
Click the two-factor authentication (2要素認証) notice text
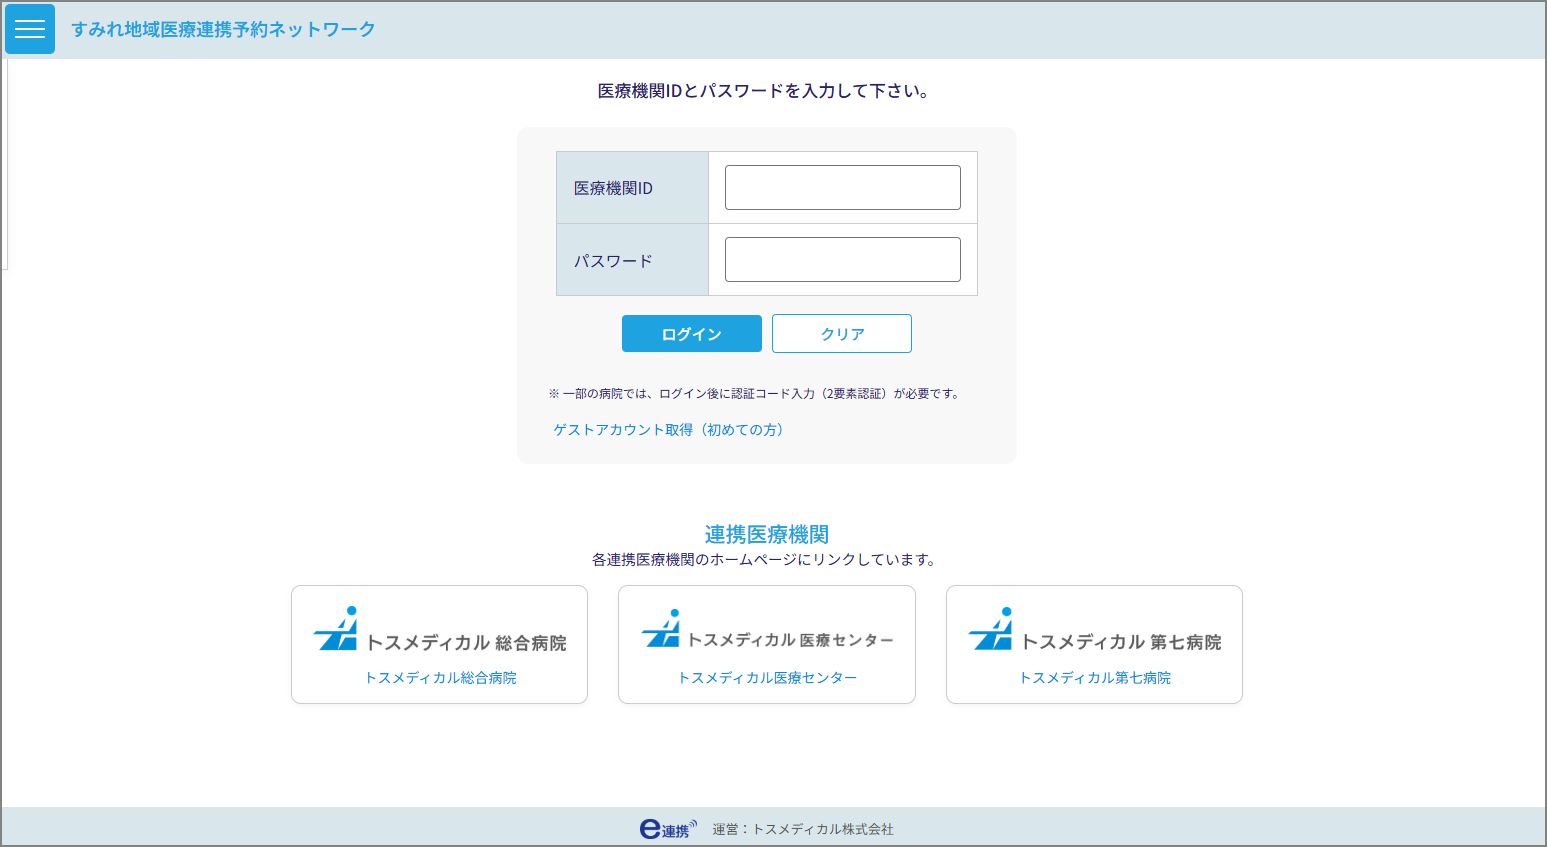point(756,394)
